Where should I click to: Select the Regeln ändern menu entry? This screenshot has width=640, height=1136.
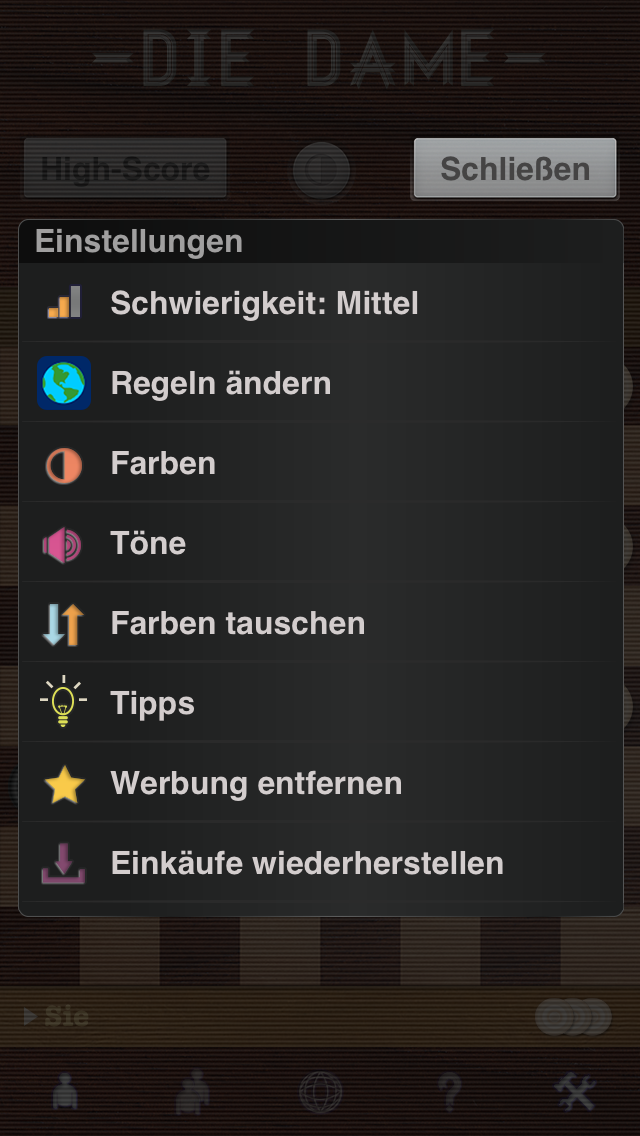click(221, 383)
